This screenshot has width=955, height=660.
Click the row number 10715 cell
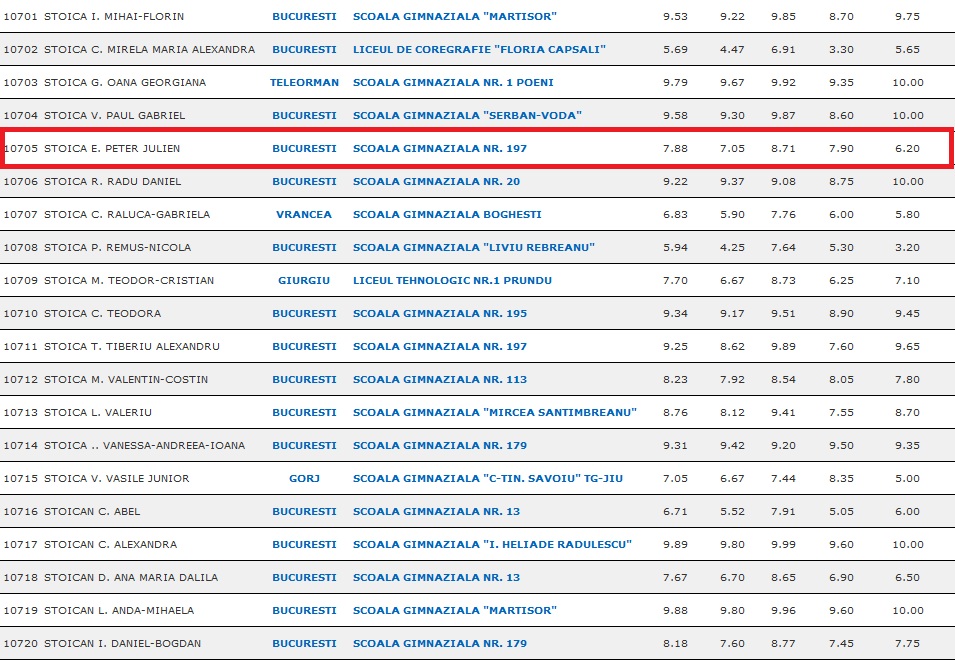[21, 479]
